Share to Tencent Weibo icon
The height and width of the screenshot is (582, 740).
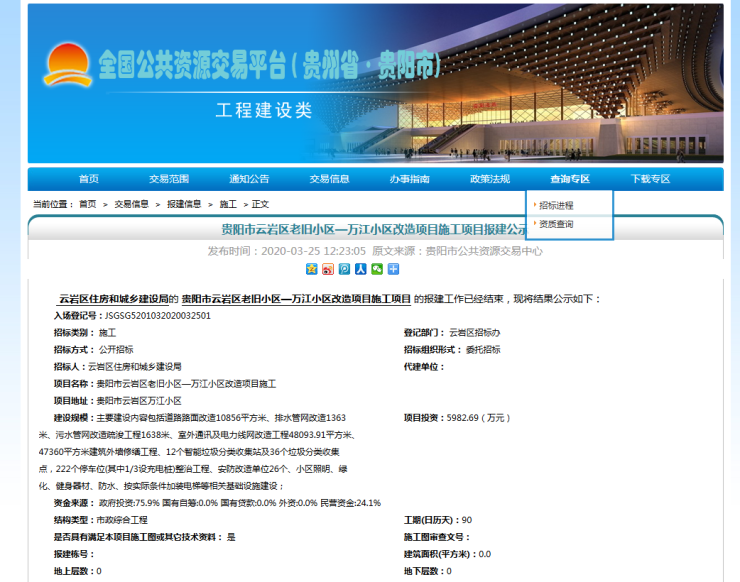pyautogui.click(x=345, y=269)
